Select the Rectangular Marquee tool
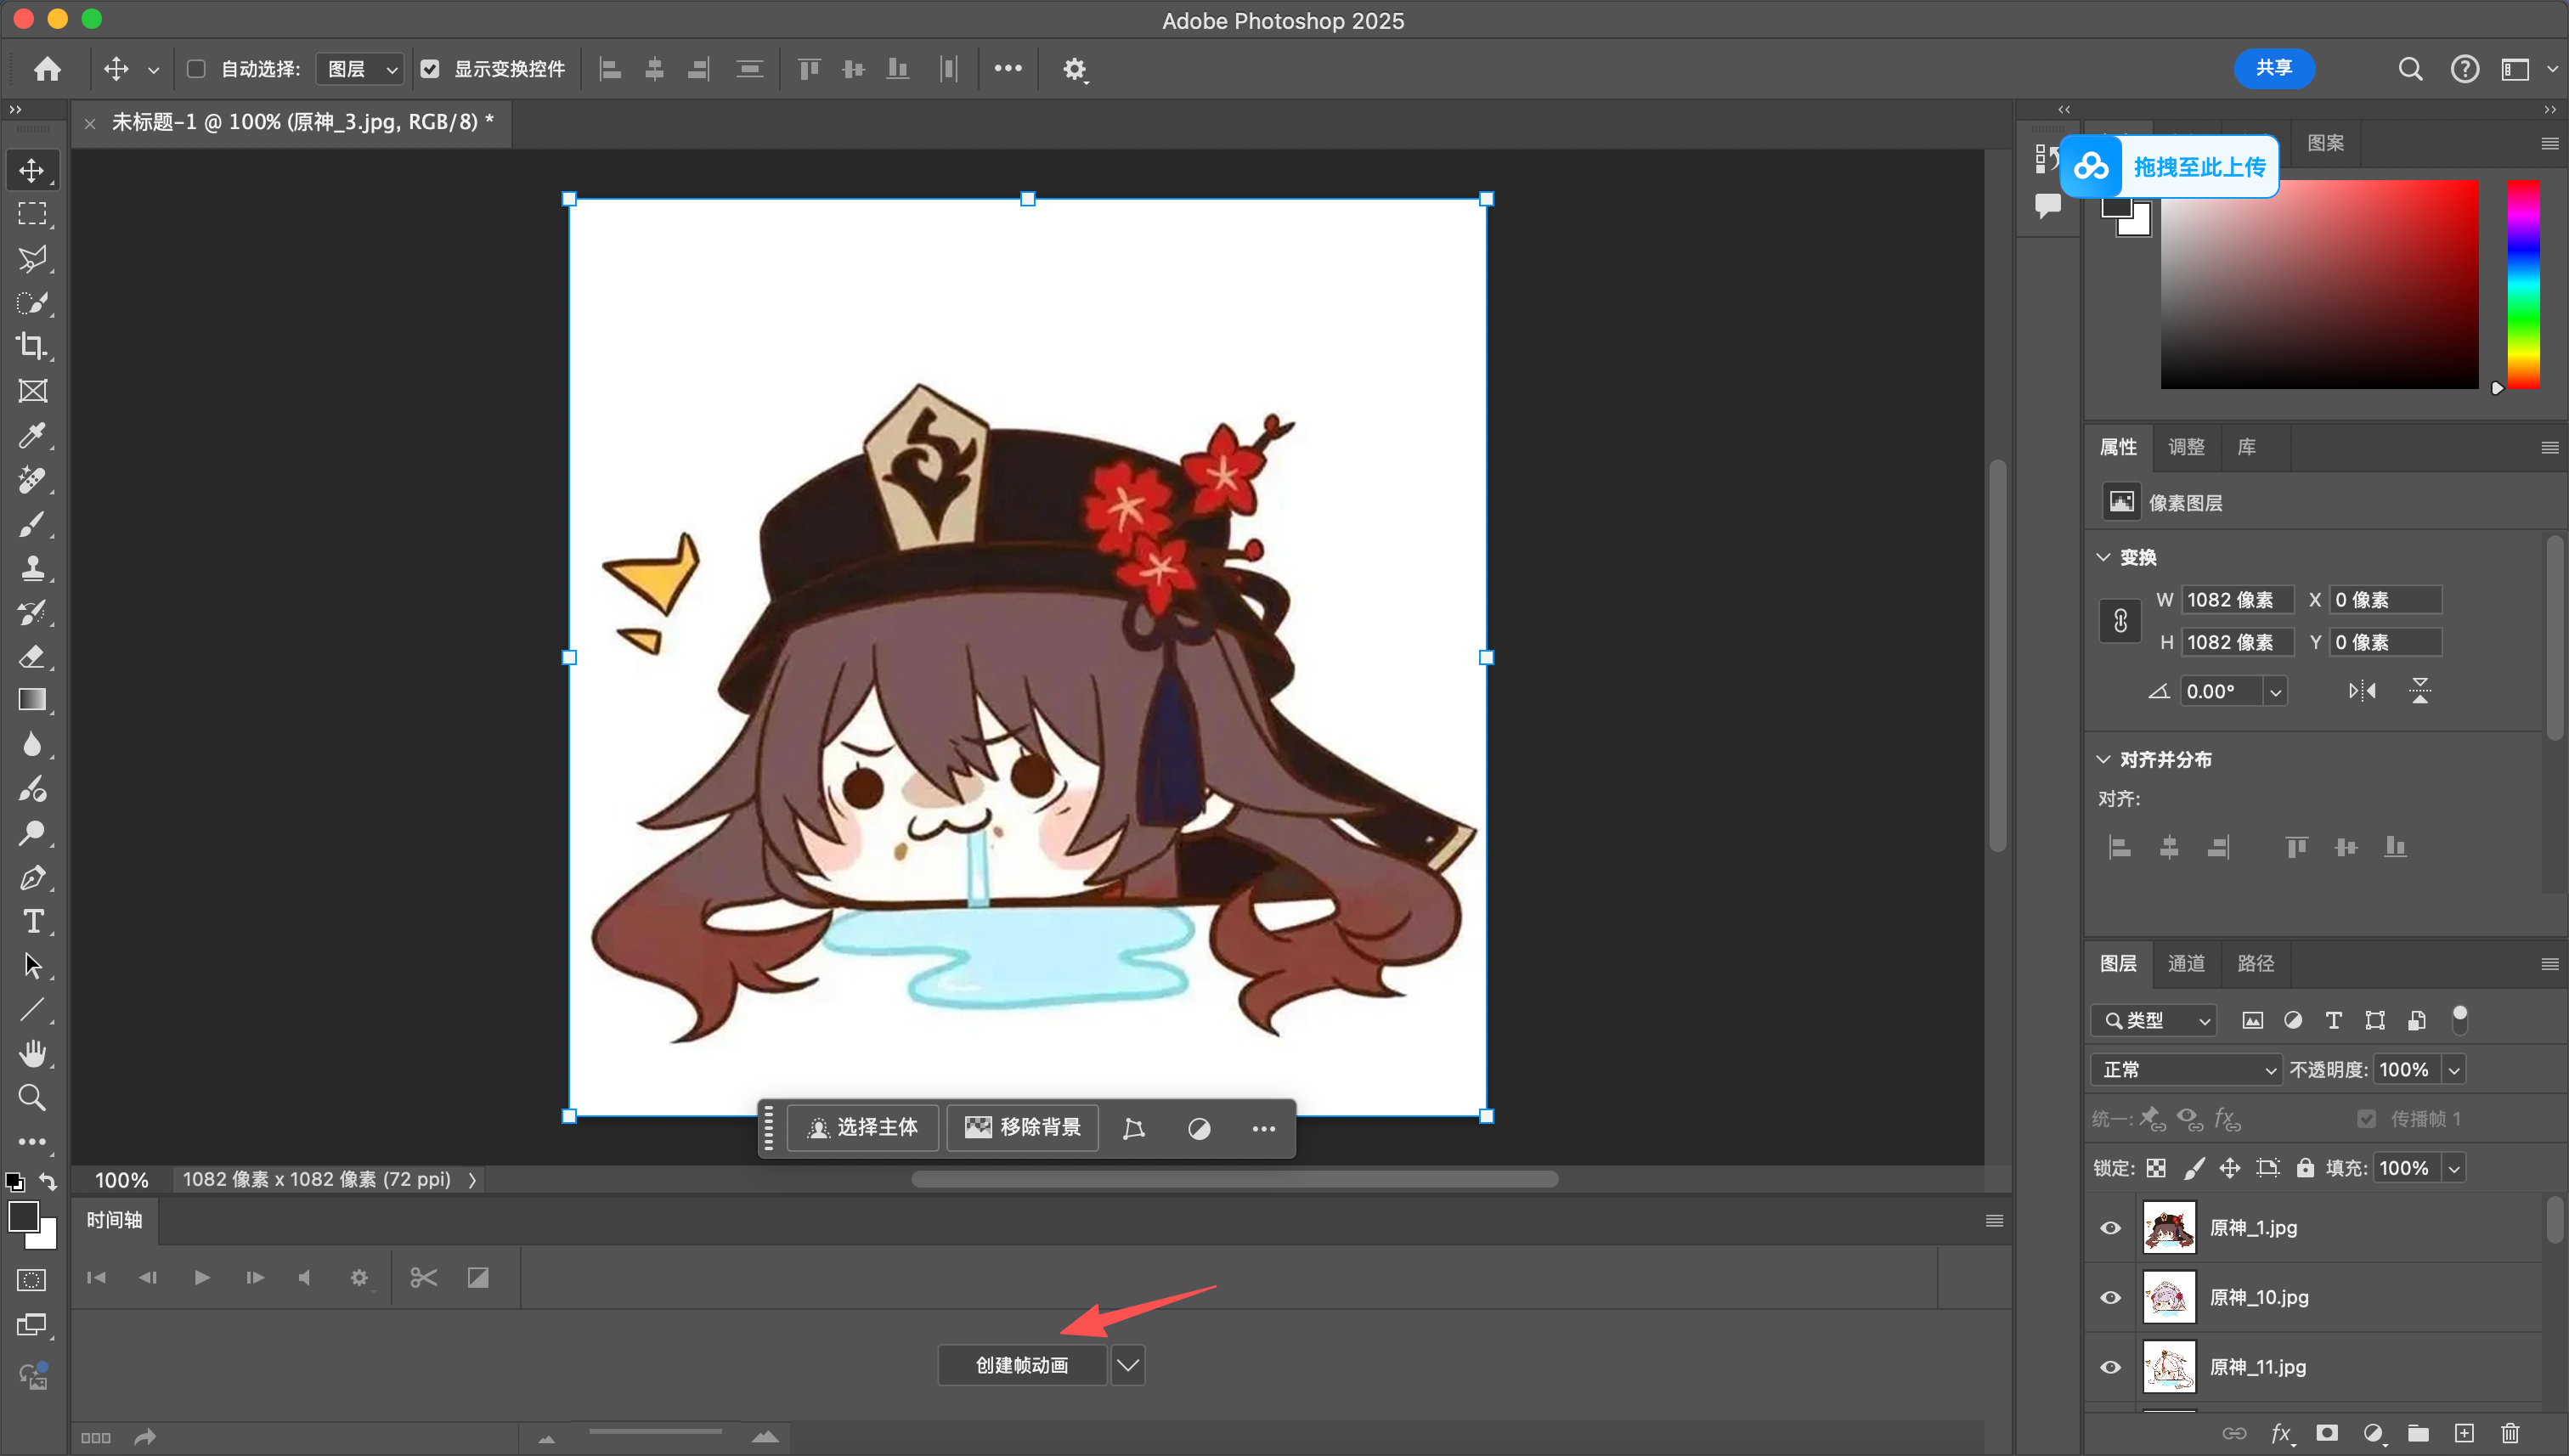The image size is (2569, 1456). tap(32, 214)
